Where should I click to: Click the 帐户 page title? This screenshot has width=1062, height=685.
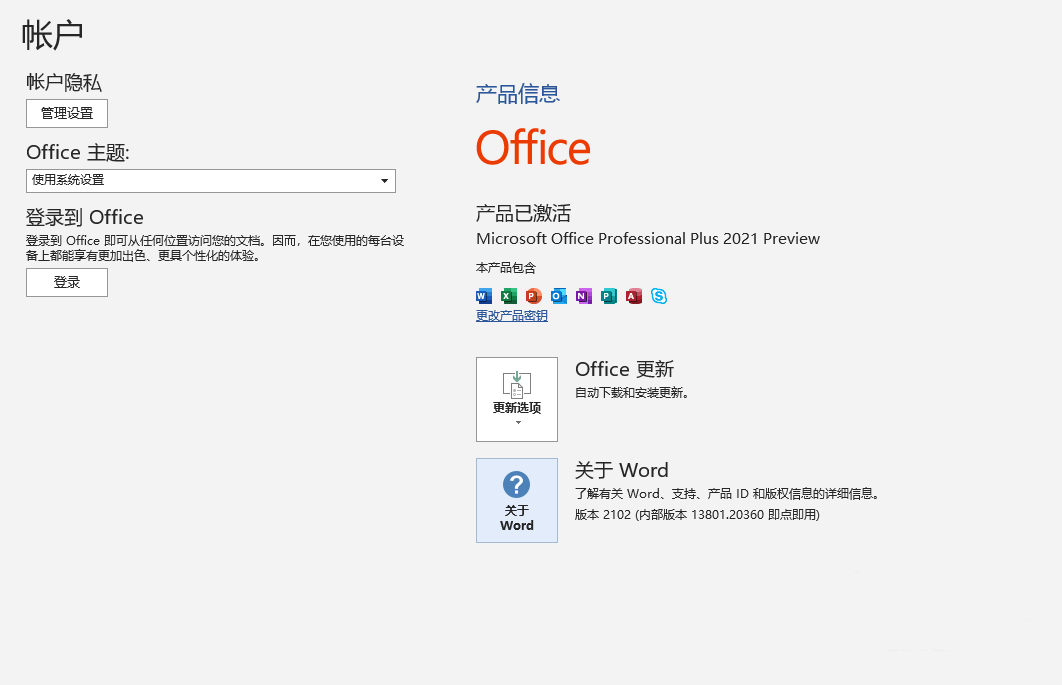click(x=52, y=34)
